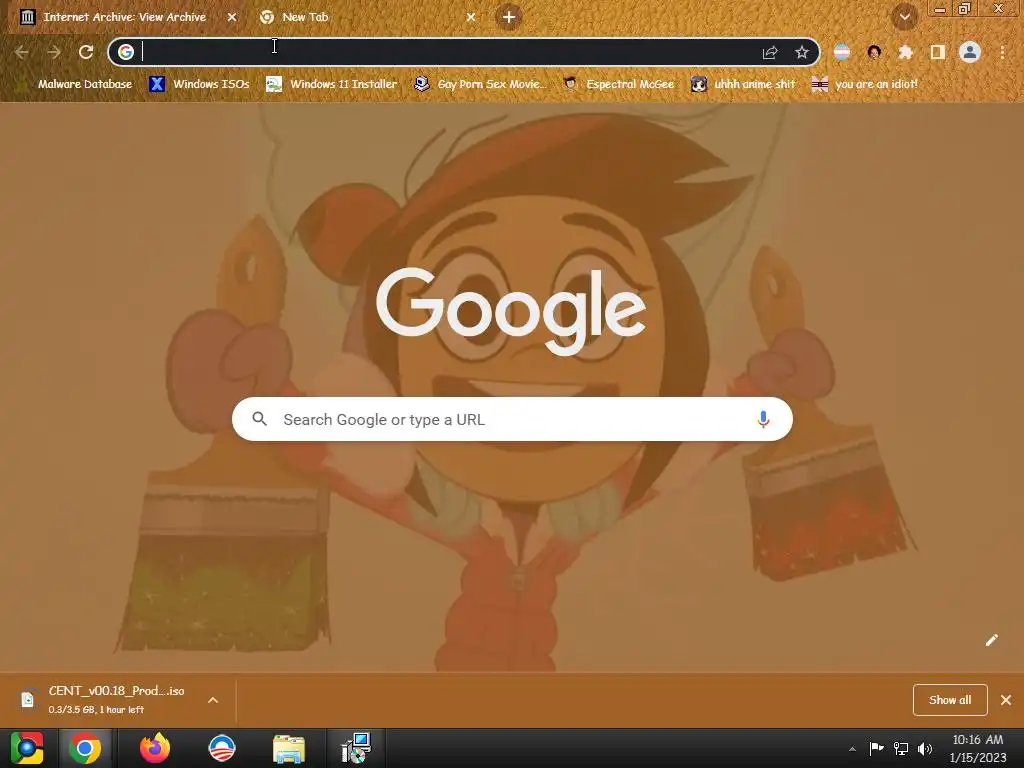1024x768 pixels.
Task: Open Action Center flag icon
Action: point(876,748)
